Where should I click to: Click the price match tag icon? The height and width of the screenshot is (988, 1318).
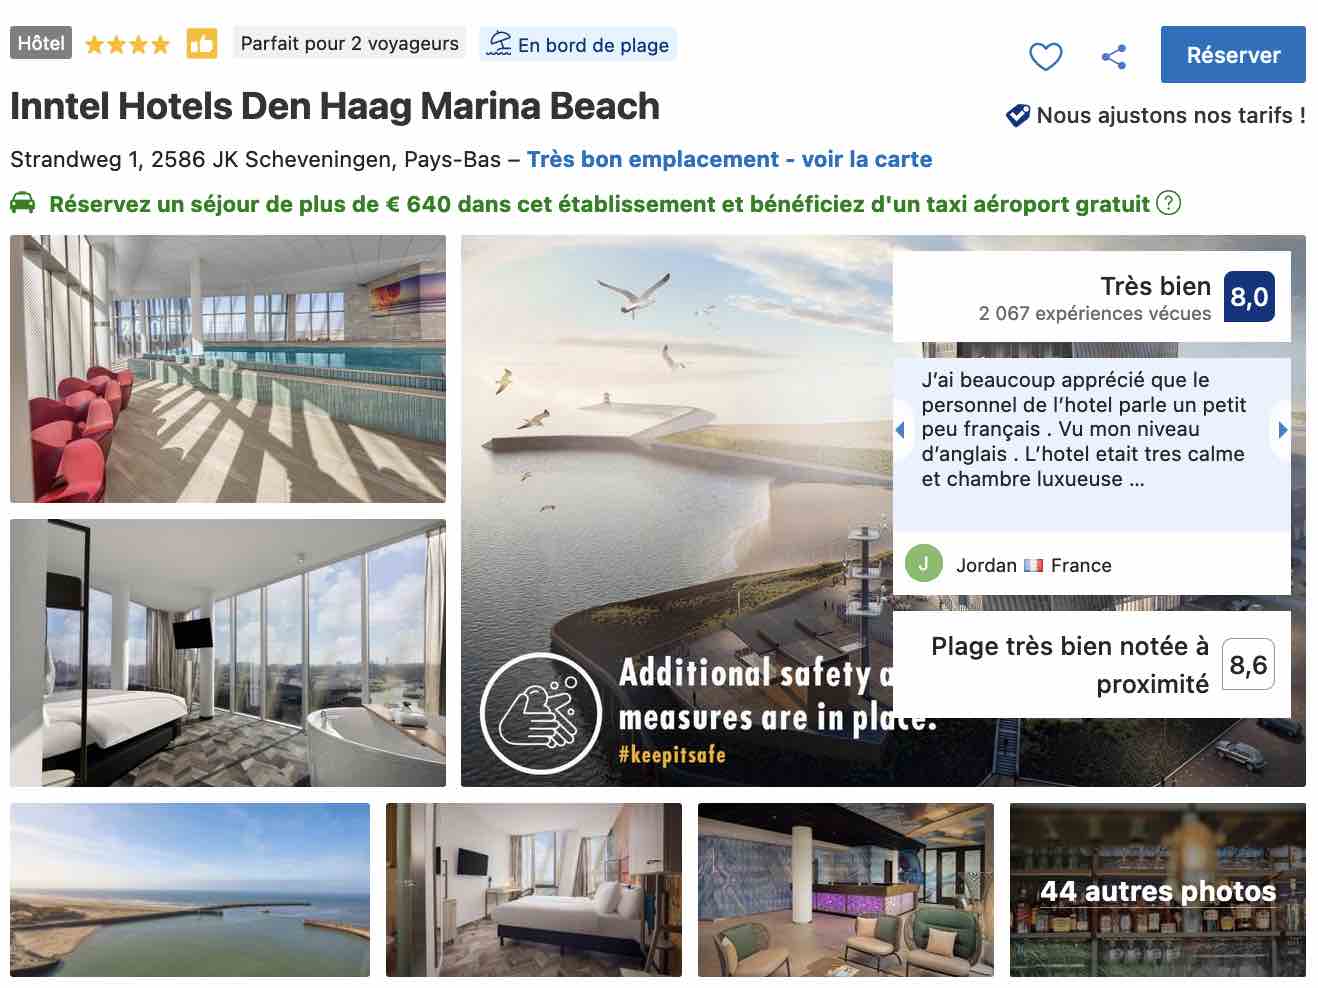[x=1018, y=115]
